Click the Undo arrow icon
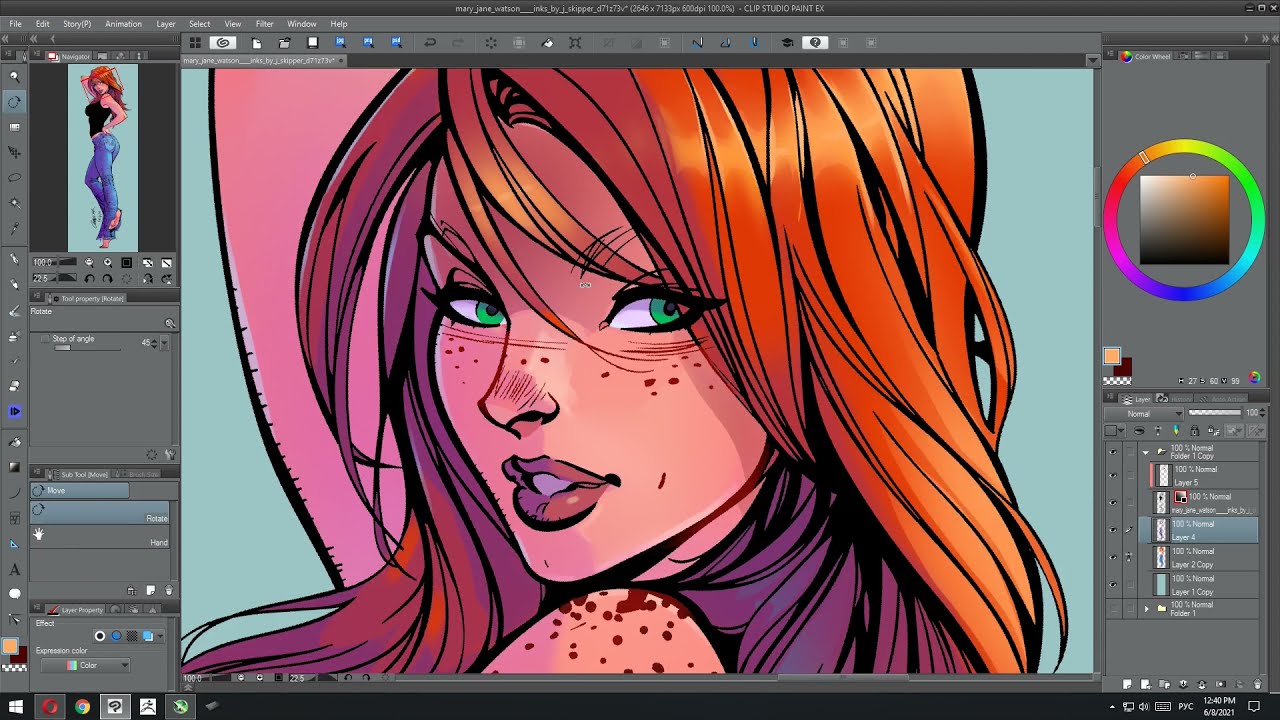Image resolution: width=1280 pixels, height=720 pixels. click(x=430, y=43)
